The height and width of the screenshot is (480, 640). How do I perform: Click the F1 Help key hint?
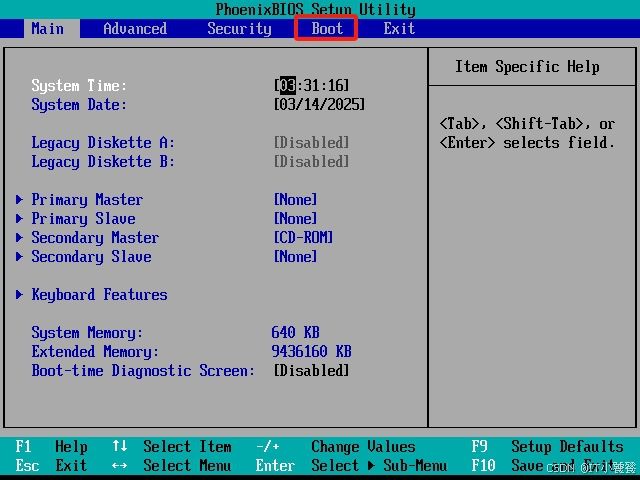tap(51, 447)
